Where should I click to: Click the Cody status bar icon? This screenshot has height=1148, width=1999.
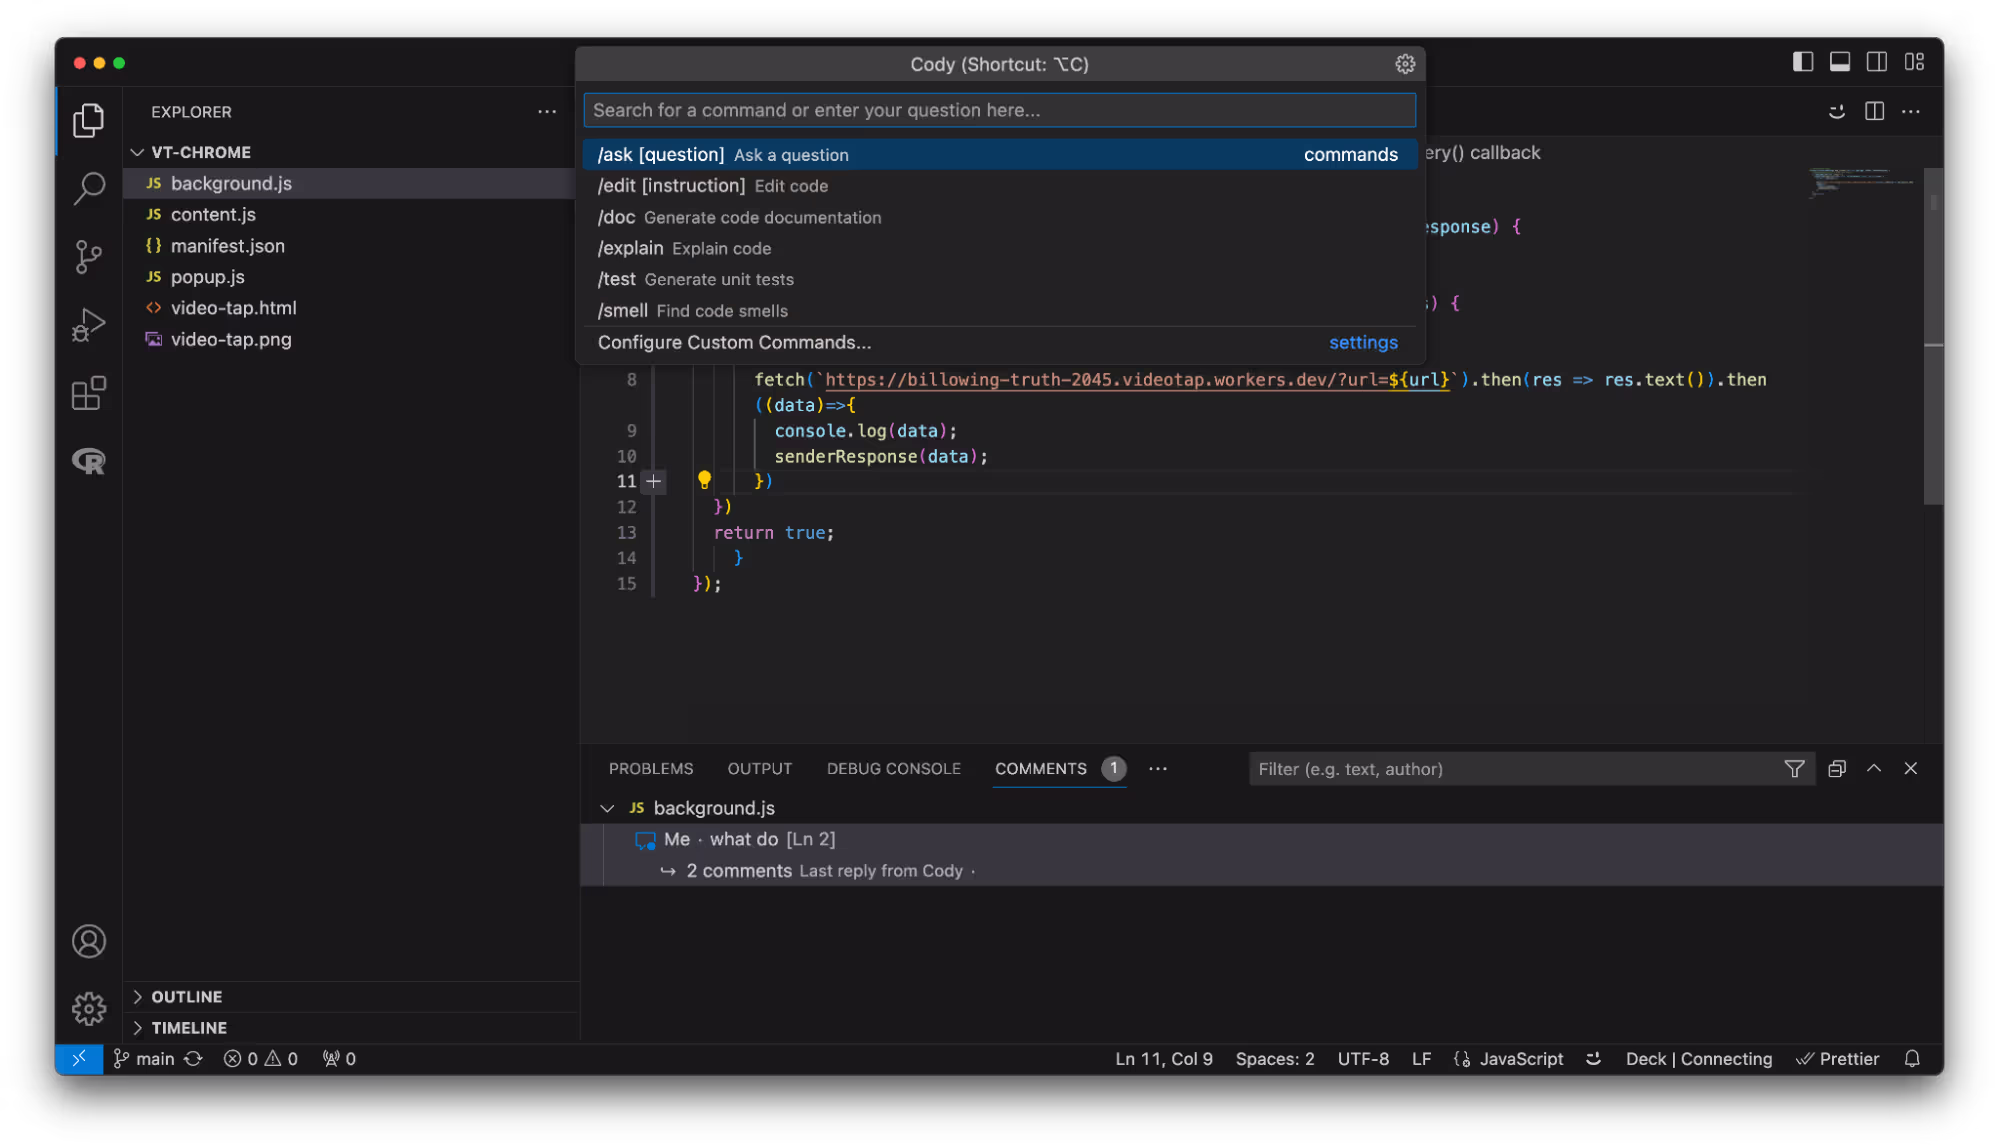click(x=1593, y=1058)
